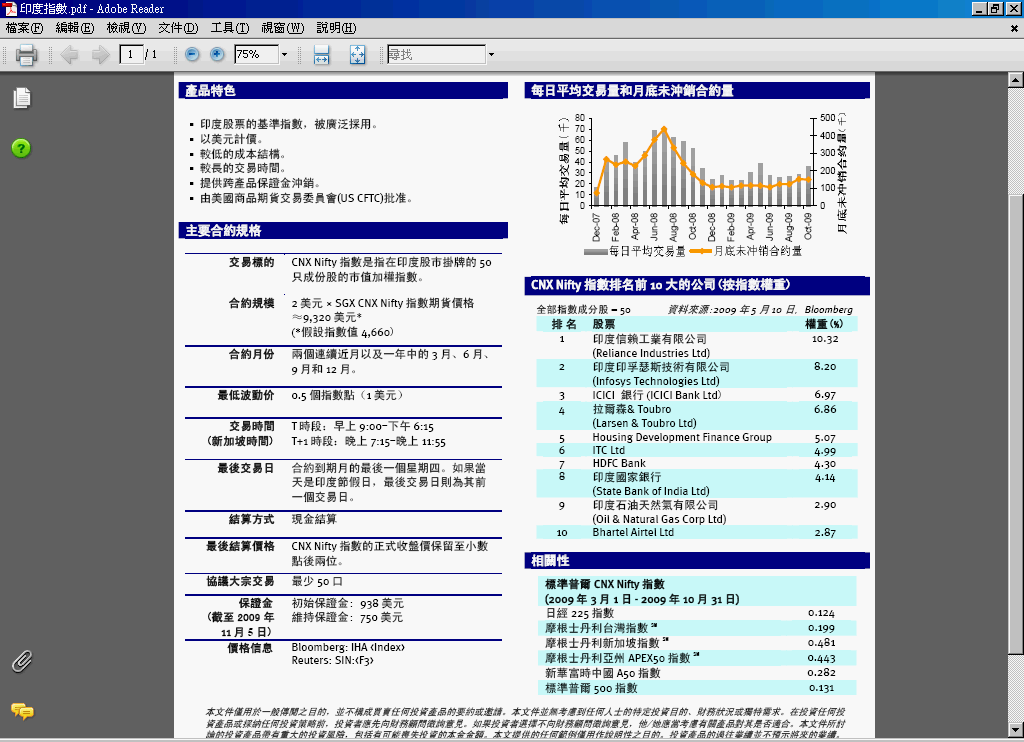Click the Infosys Technologies Ltd text
This screenshot has width=1024, height=742.
coord(656,381)
